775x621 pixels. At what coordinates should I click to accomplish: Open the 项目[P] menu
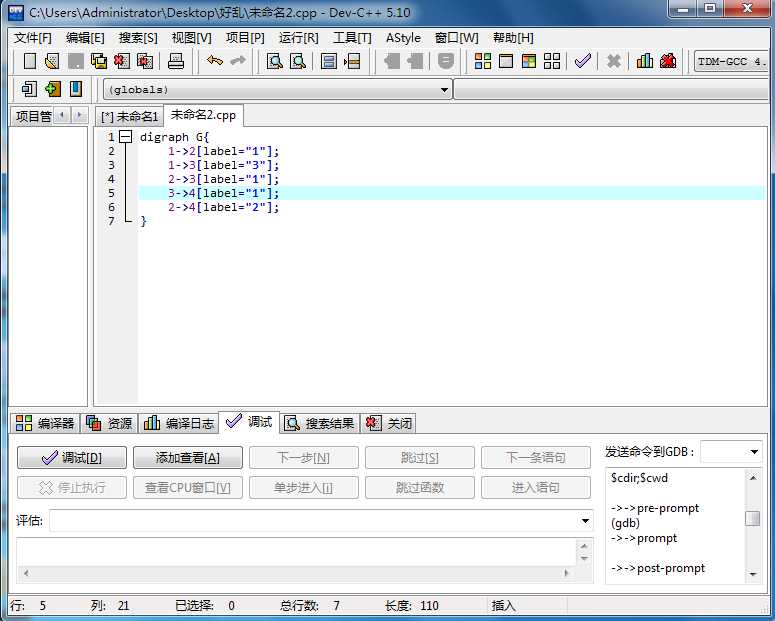click(245, 38)
